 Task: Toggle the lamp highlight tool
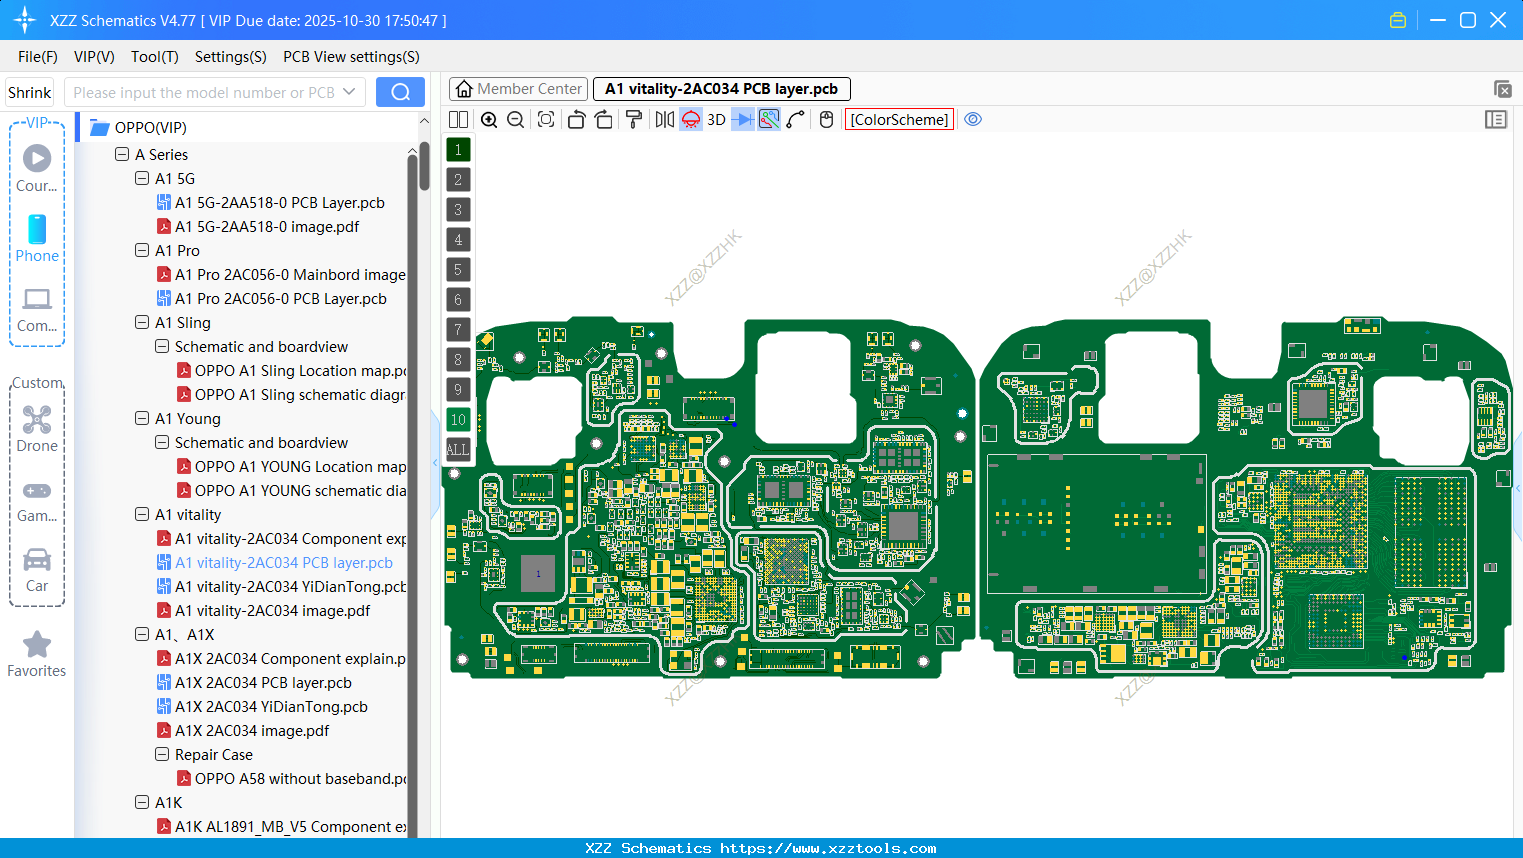[x=690, y=119]
